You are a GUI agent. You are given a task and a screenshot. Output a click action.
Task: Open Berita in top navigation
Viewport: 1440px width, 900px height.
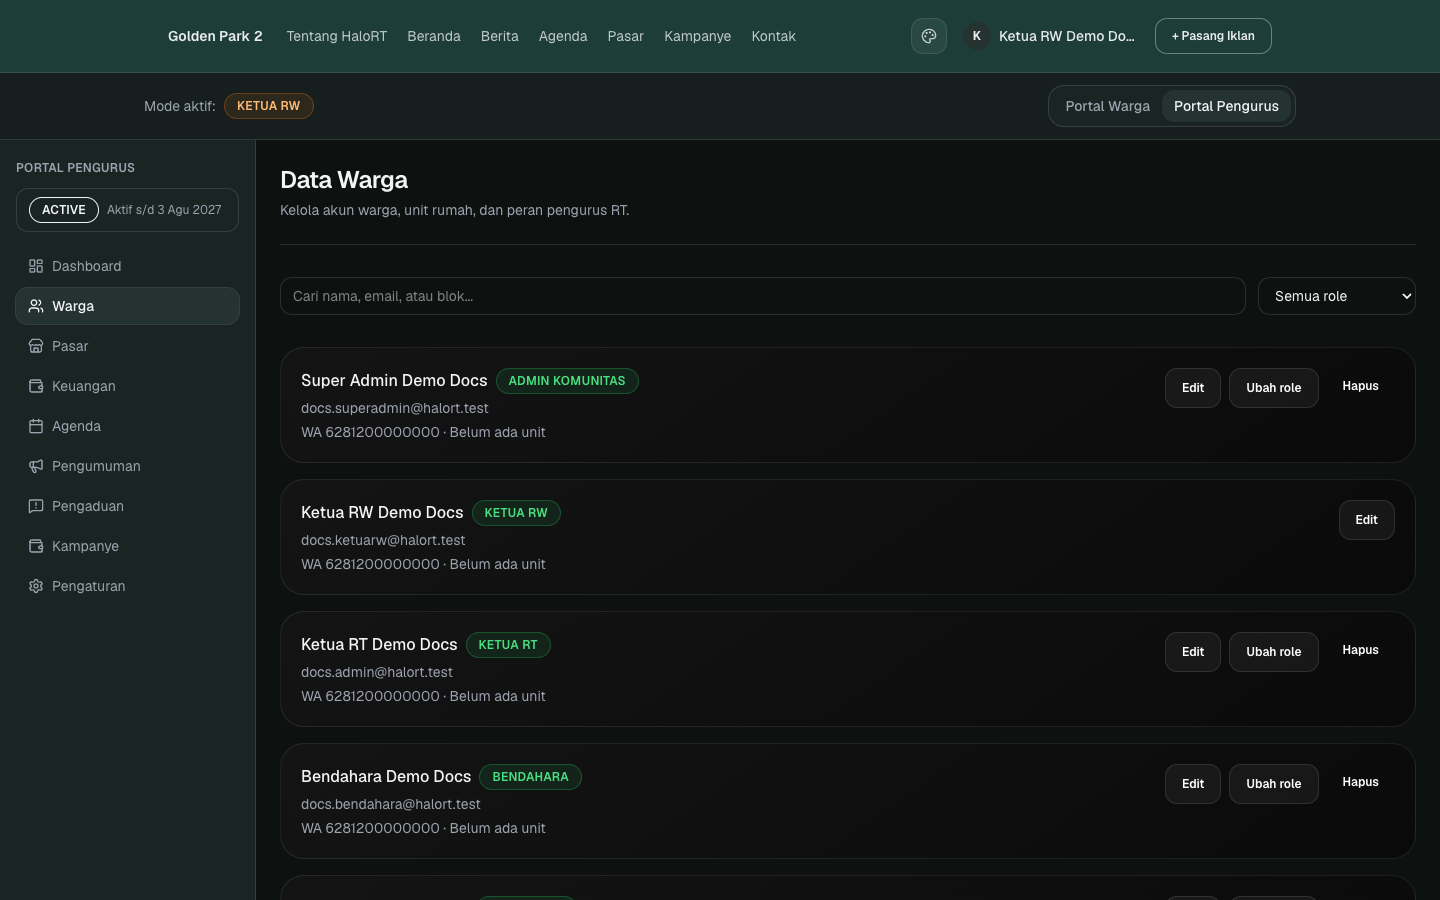point(500,36)
